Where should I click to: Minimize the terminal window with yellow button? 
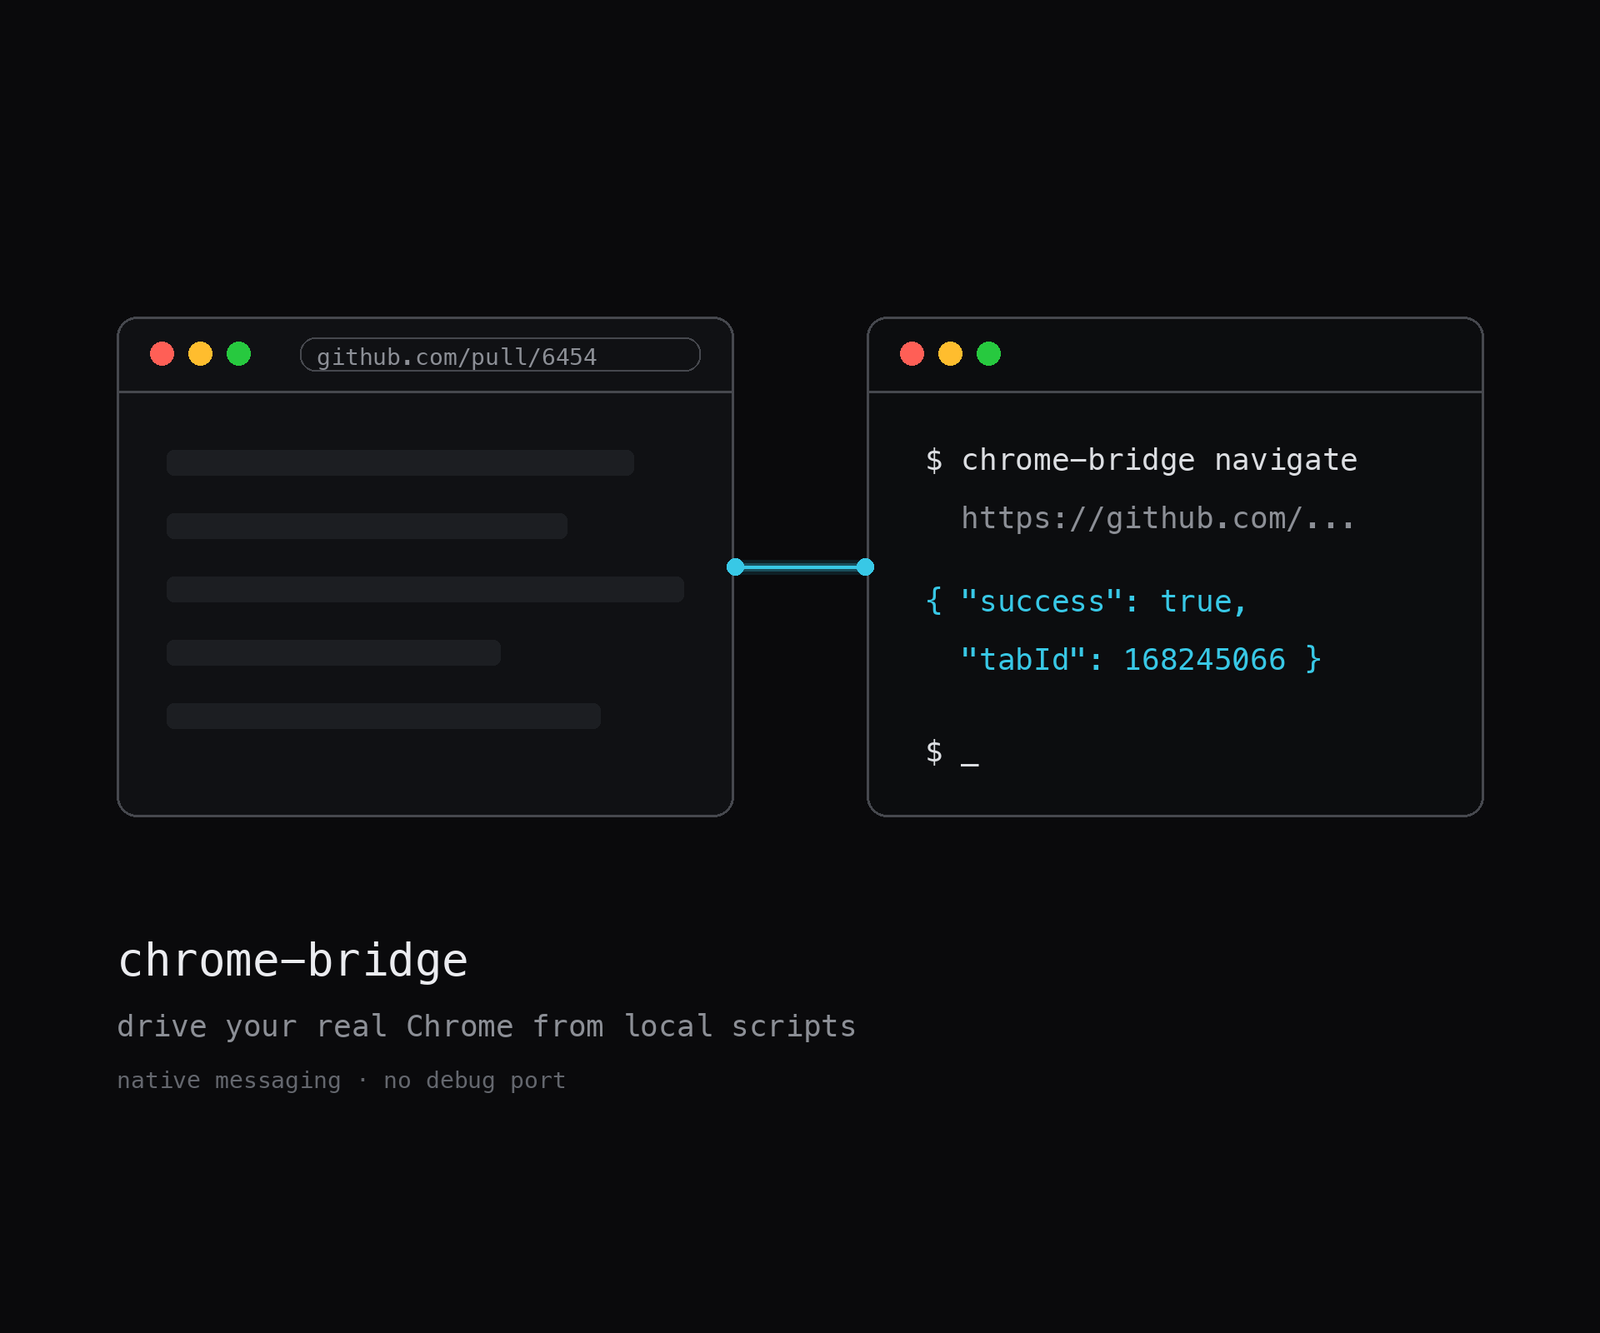coord(950,354)
